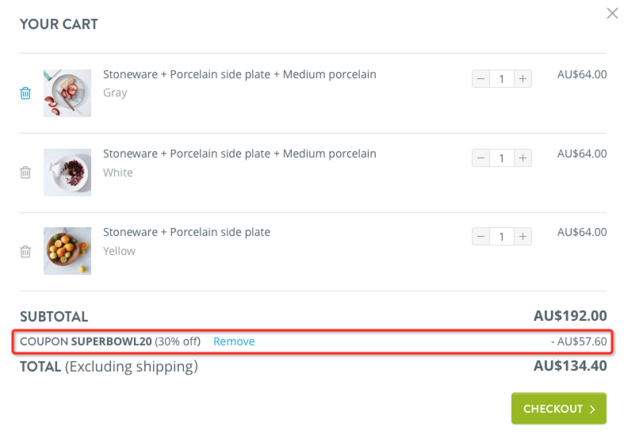Decrease quantity of the Gray plate set
This screenshot has width=638, height=436.
[x=481, y=79]
